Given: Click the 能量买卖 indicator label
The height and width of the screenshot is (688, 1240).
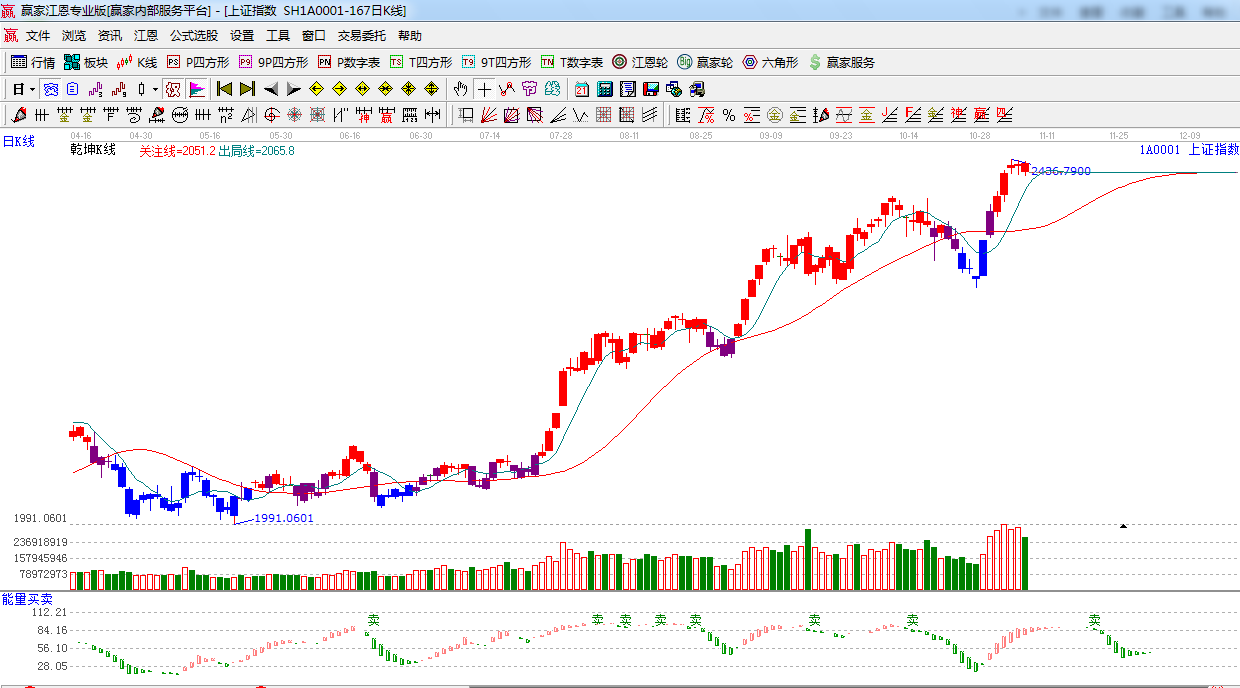Looking at the screenshot, I should 27,599.
